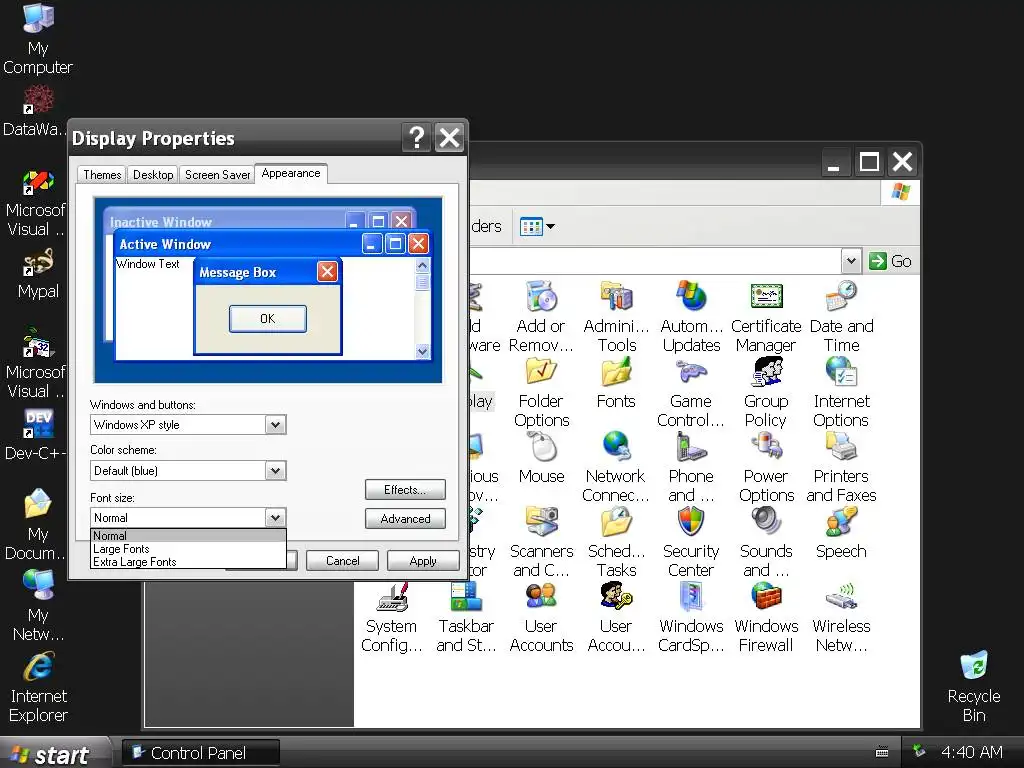The width and height of the screenshot is (1024, 768).
Task: Open Scanners and Cameras icon
Action: pos(541,543)
